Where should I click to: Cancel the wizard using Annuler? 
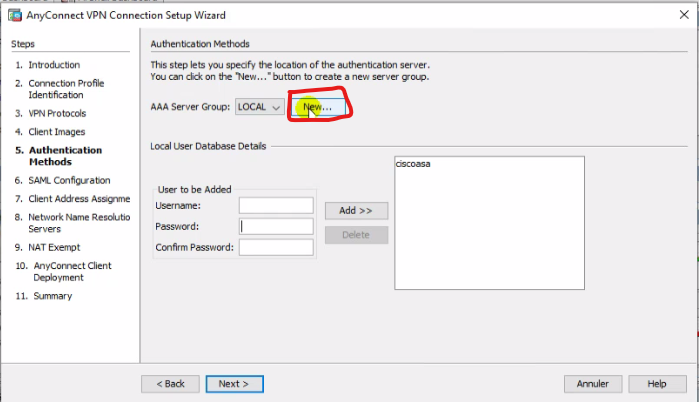coord(593,384)
